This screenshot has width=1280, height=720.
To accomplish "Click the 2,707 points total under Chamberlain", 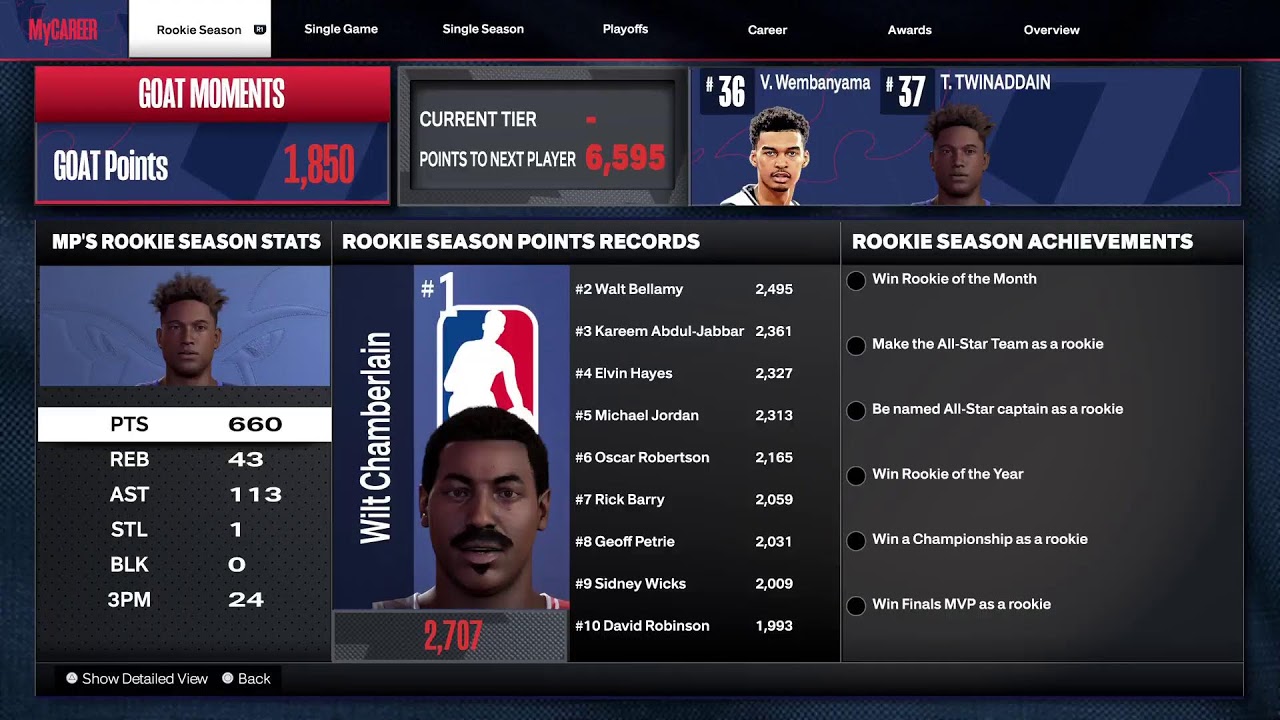I will pos(453,636).
